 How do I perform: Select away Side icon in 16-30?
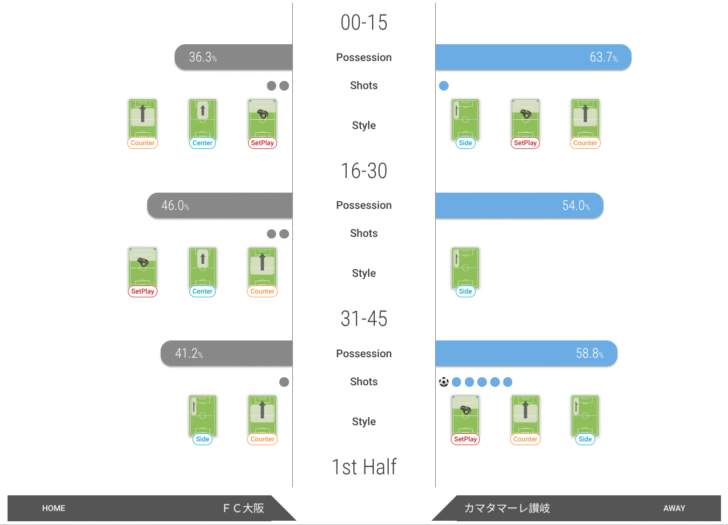click(465, 272)
